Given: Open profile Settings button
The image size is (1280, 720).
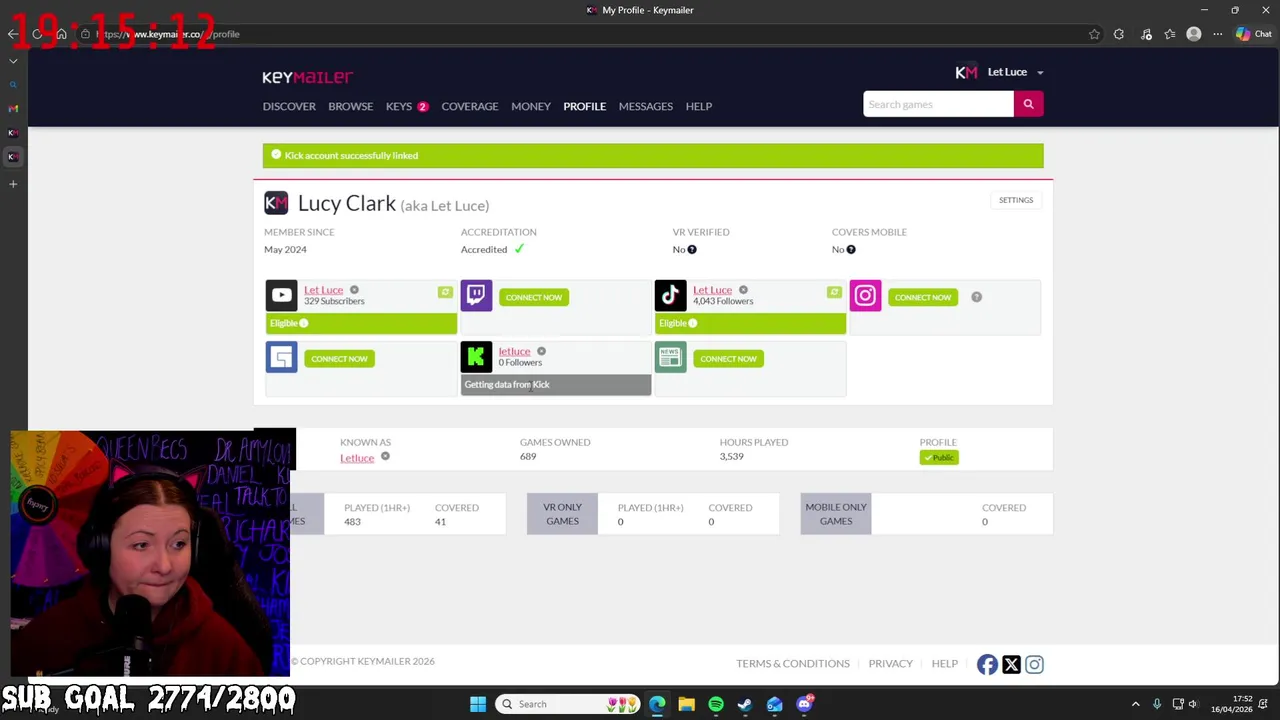Looking at the screenshot, I should pos(1015,200).
